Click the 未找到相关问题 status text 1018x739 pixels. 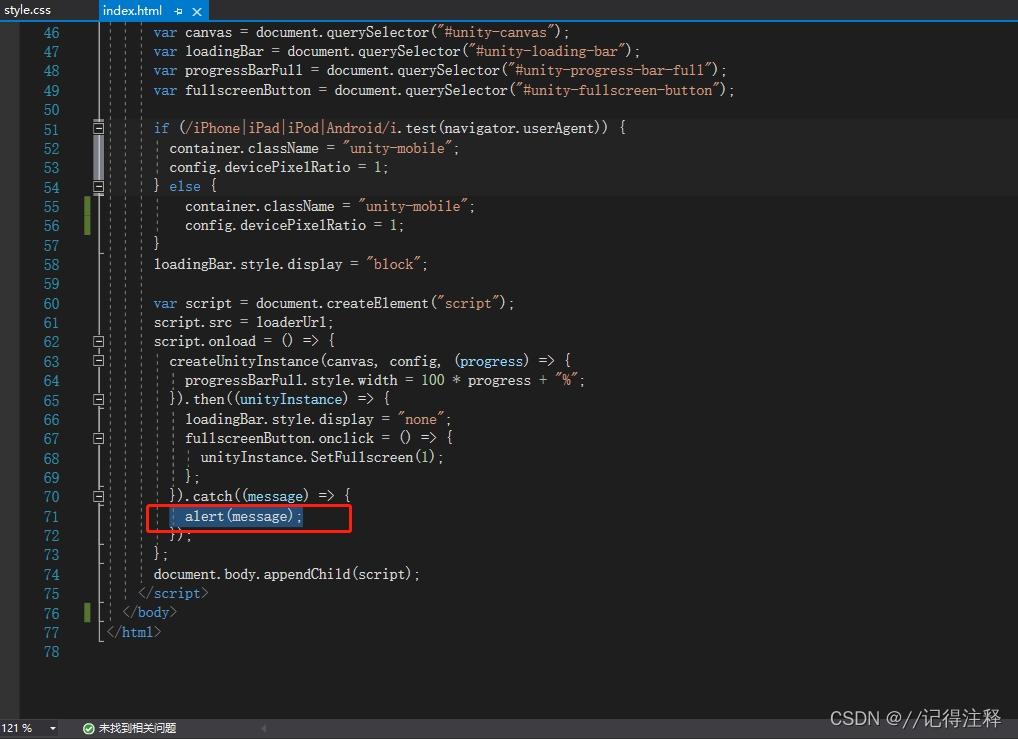coord(138,729)
